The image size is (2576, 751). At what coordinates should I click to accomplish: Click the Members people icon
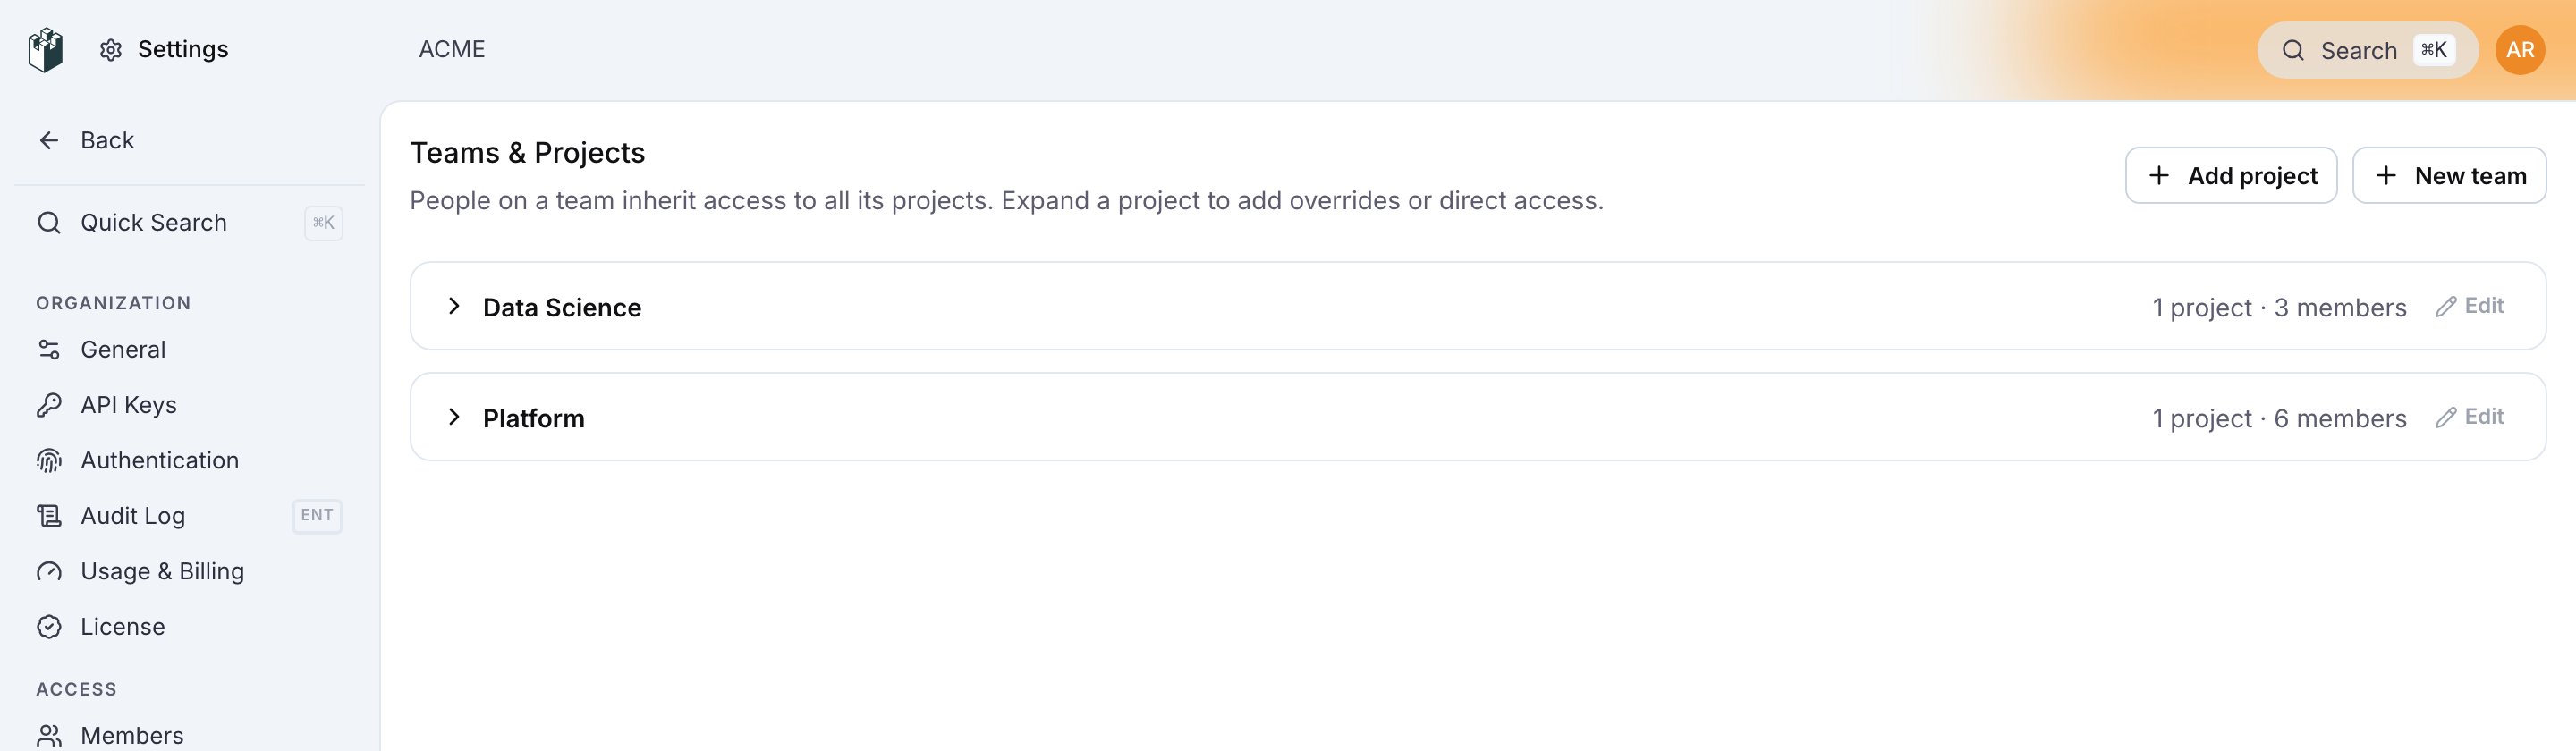point(49,736)
